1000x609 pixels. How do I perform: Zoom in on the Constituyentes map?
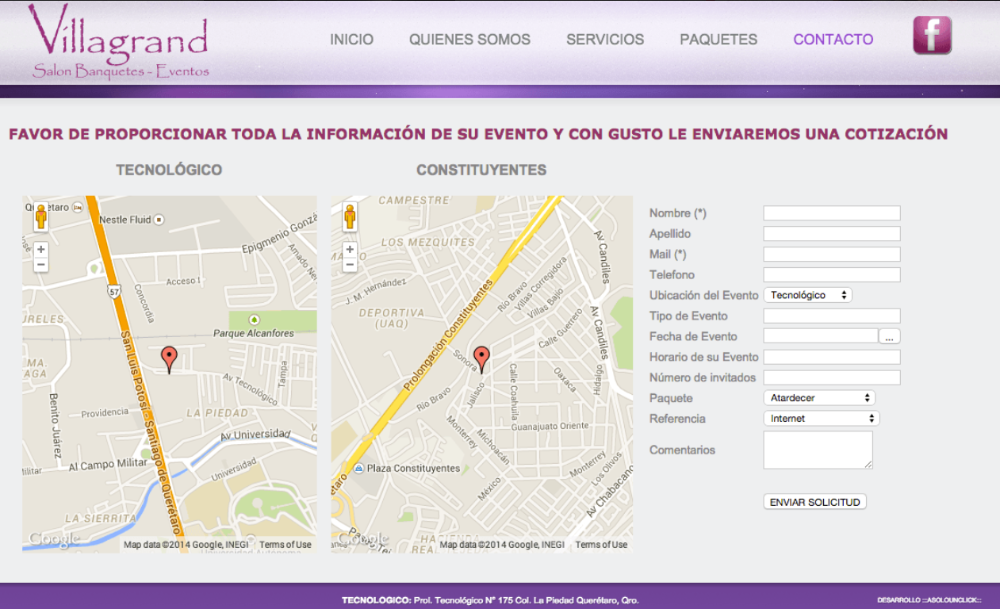coord(350,249)
